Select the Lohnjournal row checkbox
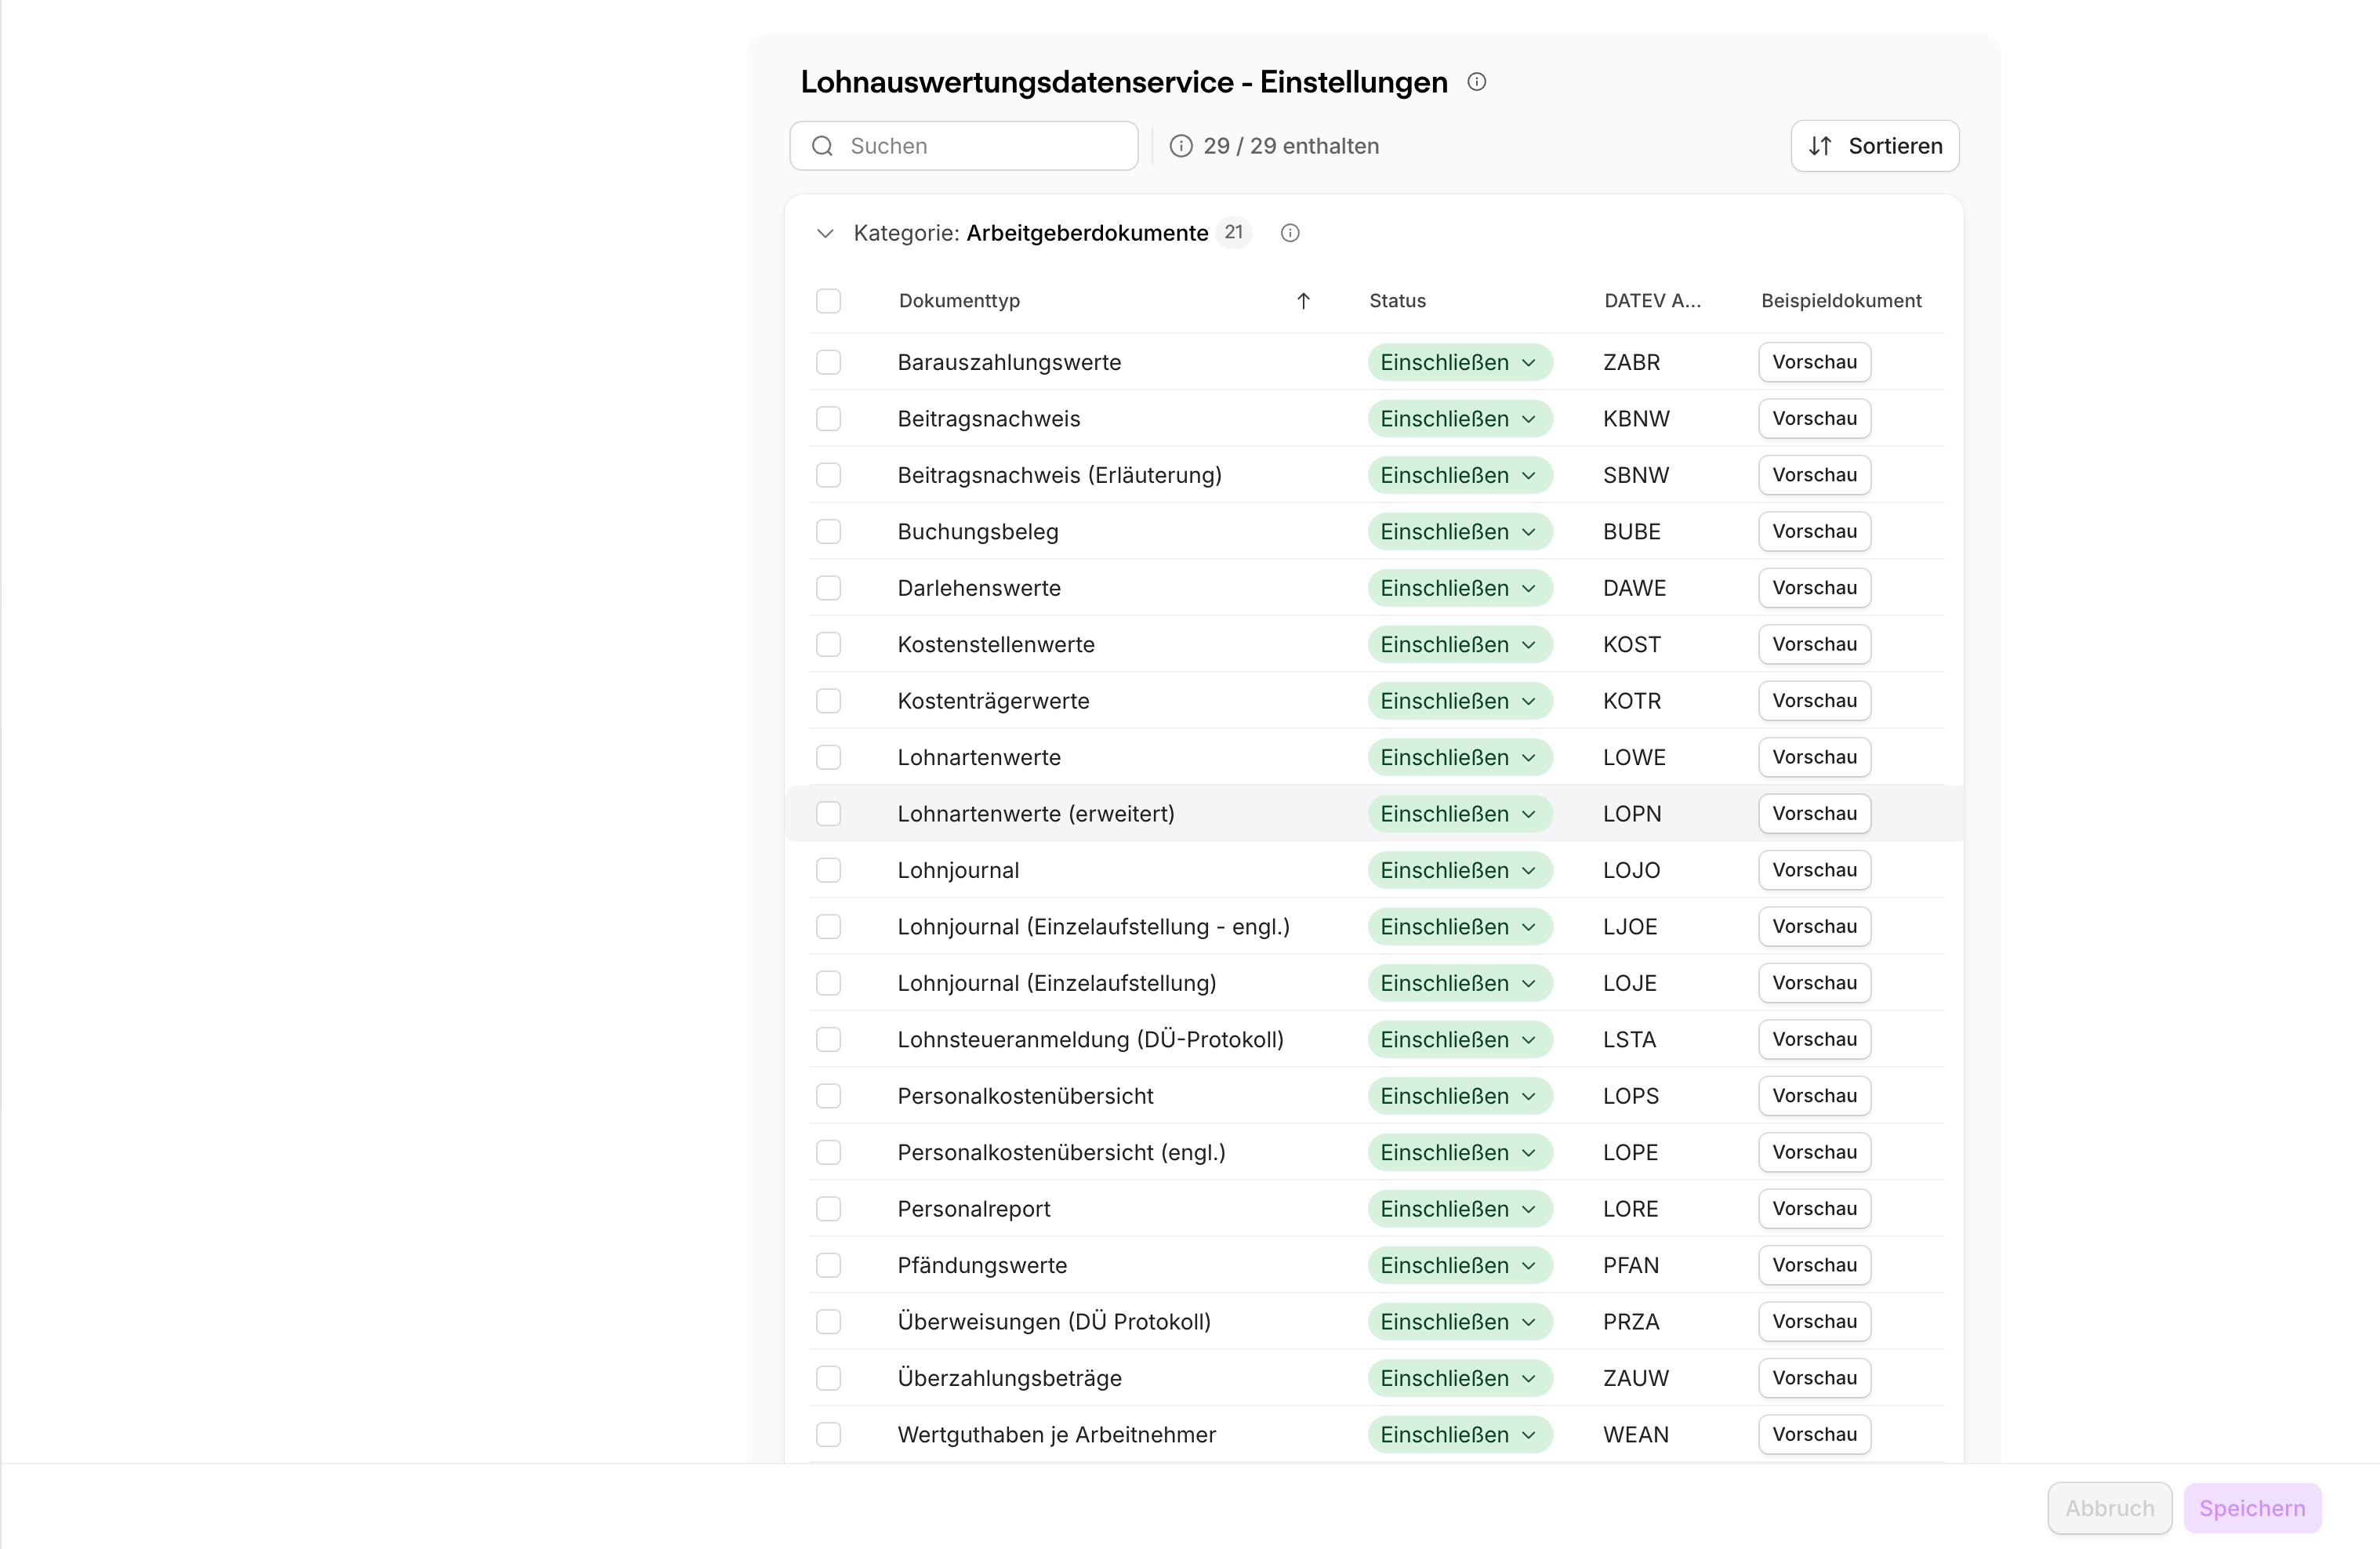The width and height of the screenshot is (2380, 1549). pyautogui.click(x=828, y=870)
